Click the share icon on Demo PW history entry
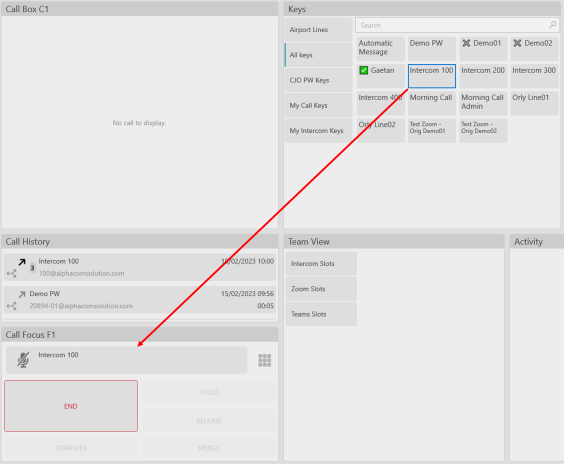The height and width of the screenshot is (464, 564). tap(12, 306)
